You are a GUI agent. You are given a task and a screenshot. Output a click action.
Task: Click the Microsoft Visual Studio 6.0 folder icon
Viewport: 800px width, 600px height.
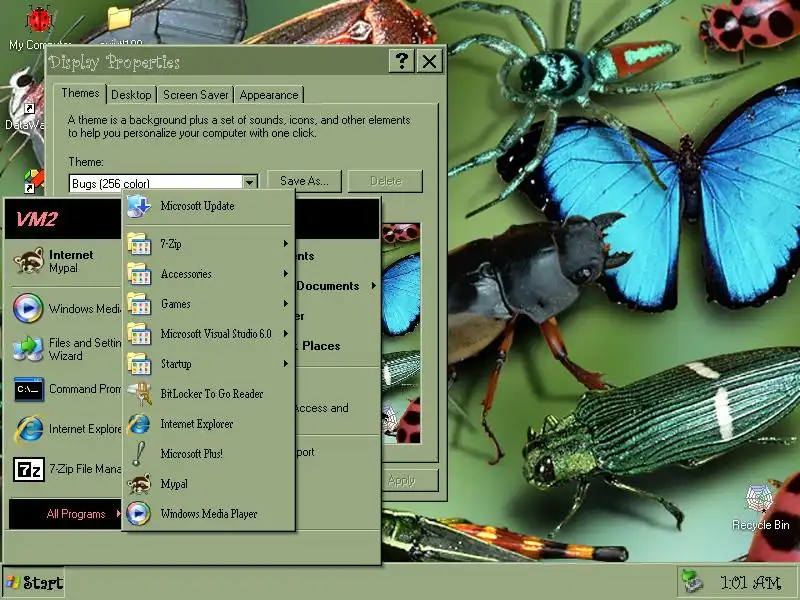pos(139,334)
